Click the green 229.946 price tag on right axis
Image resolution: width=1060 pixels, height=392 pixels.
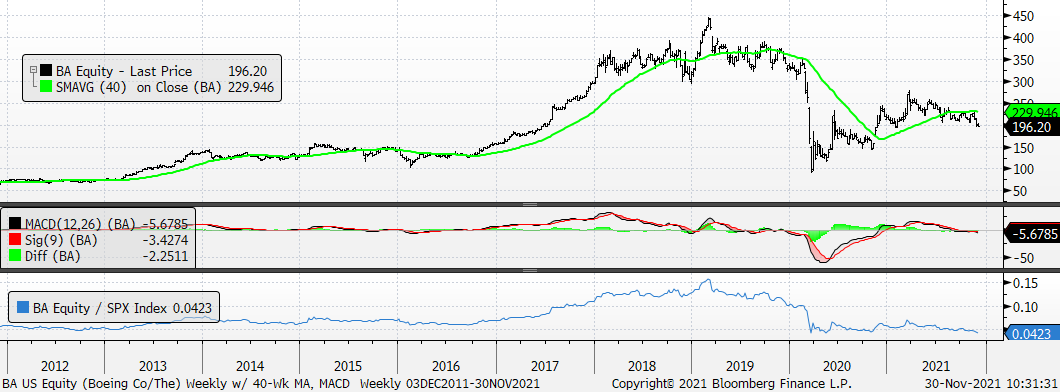click(1033, 112)
